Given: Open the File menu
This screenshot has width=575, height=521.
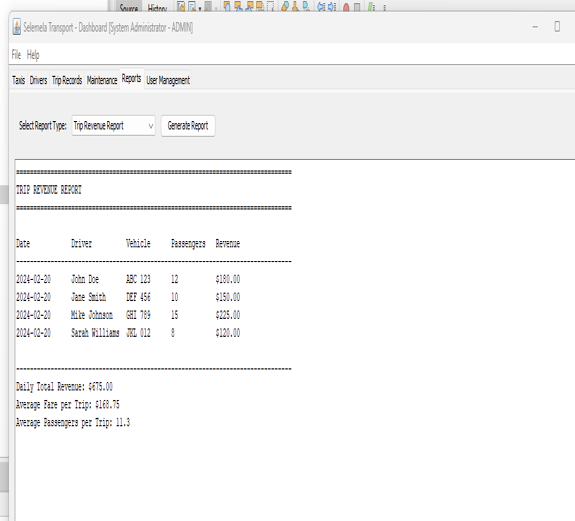Looking at the screenshot, I should [x=16, y=55].
